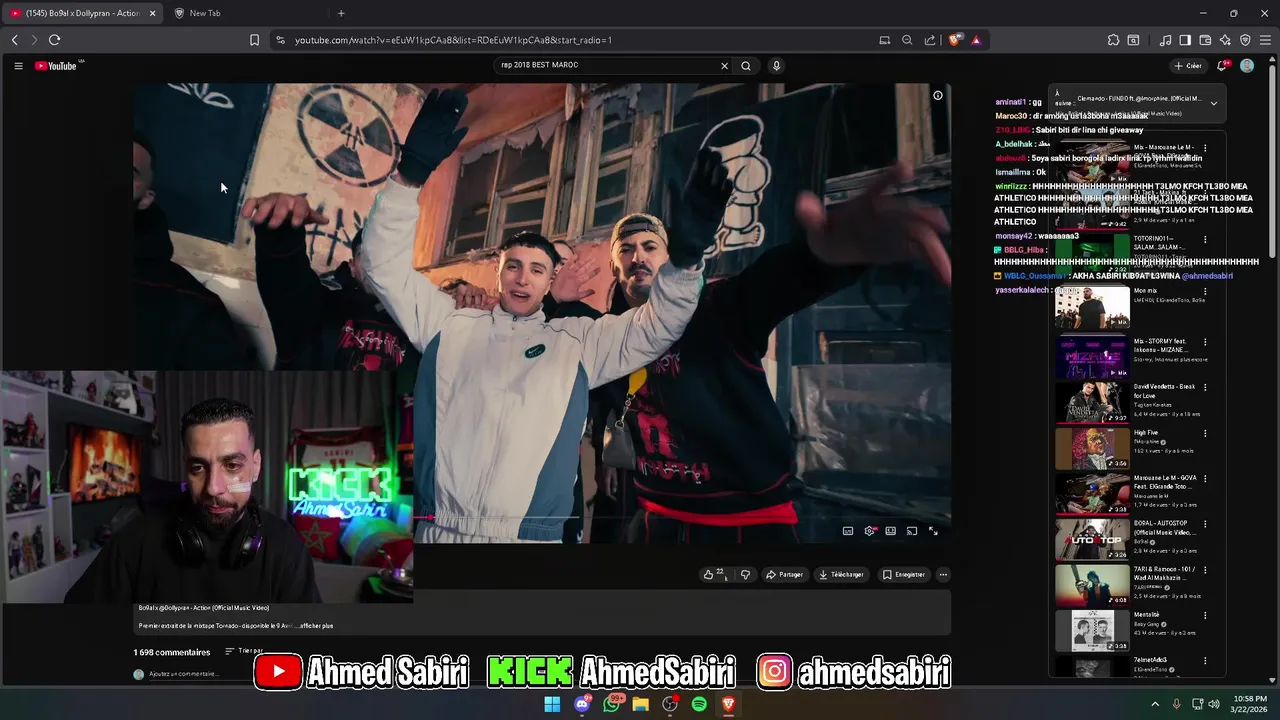
Task: Open Brave Shields lion icon
Action: point(955,40)
